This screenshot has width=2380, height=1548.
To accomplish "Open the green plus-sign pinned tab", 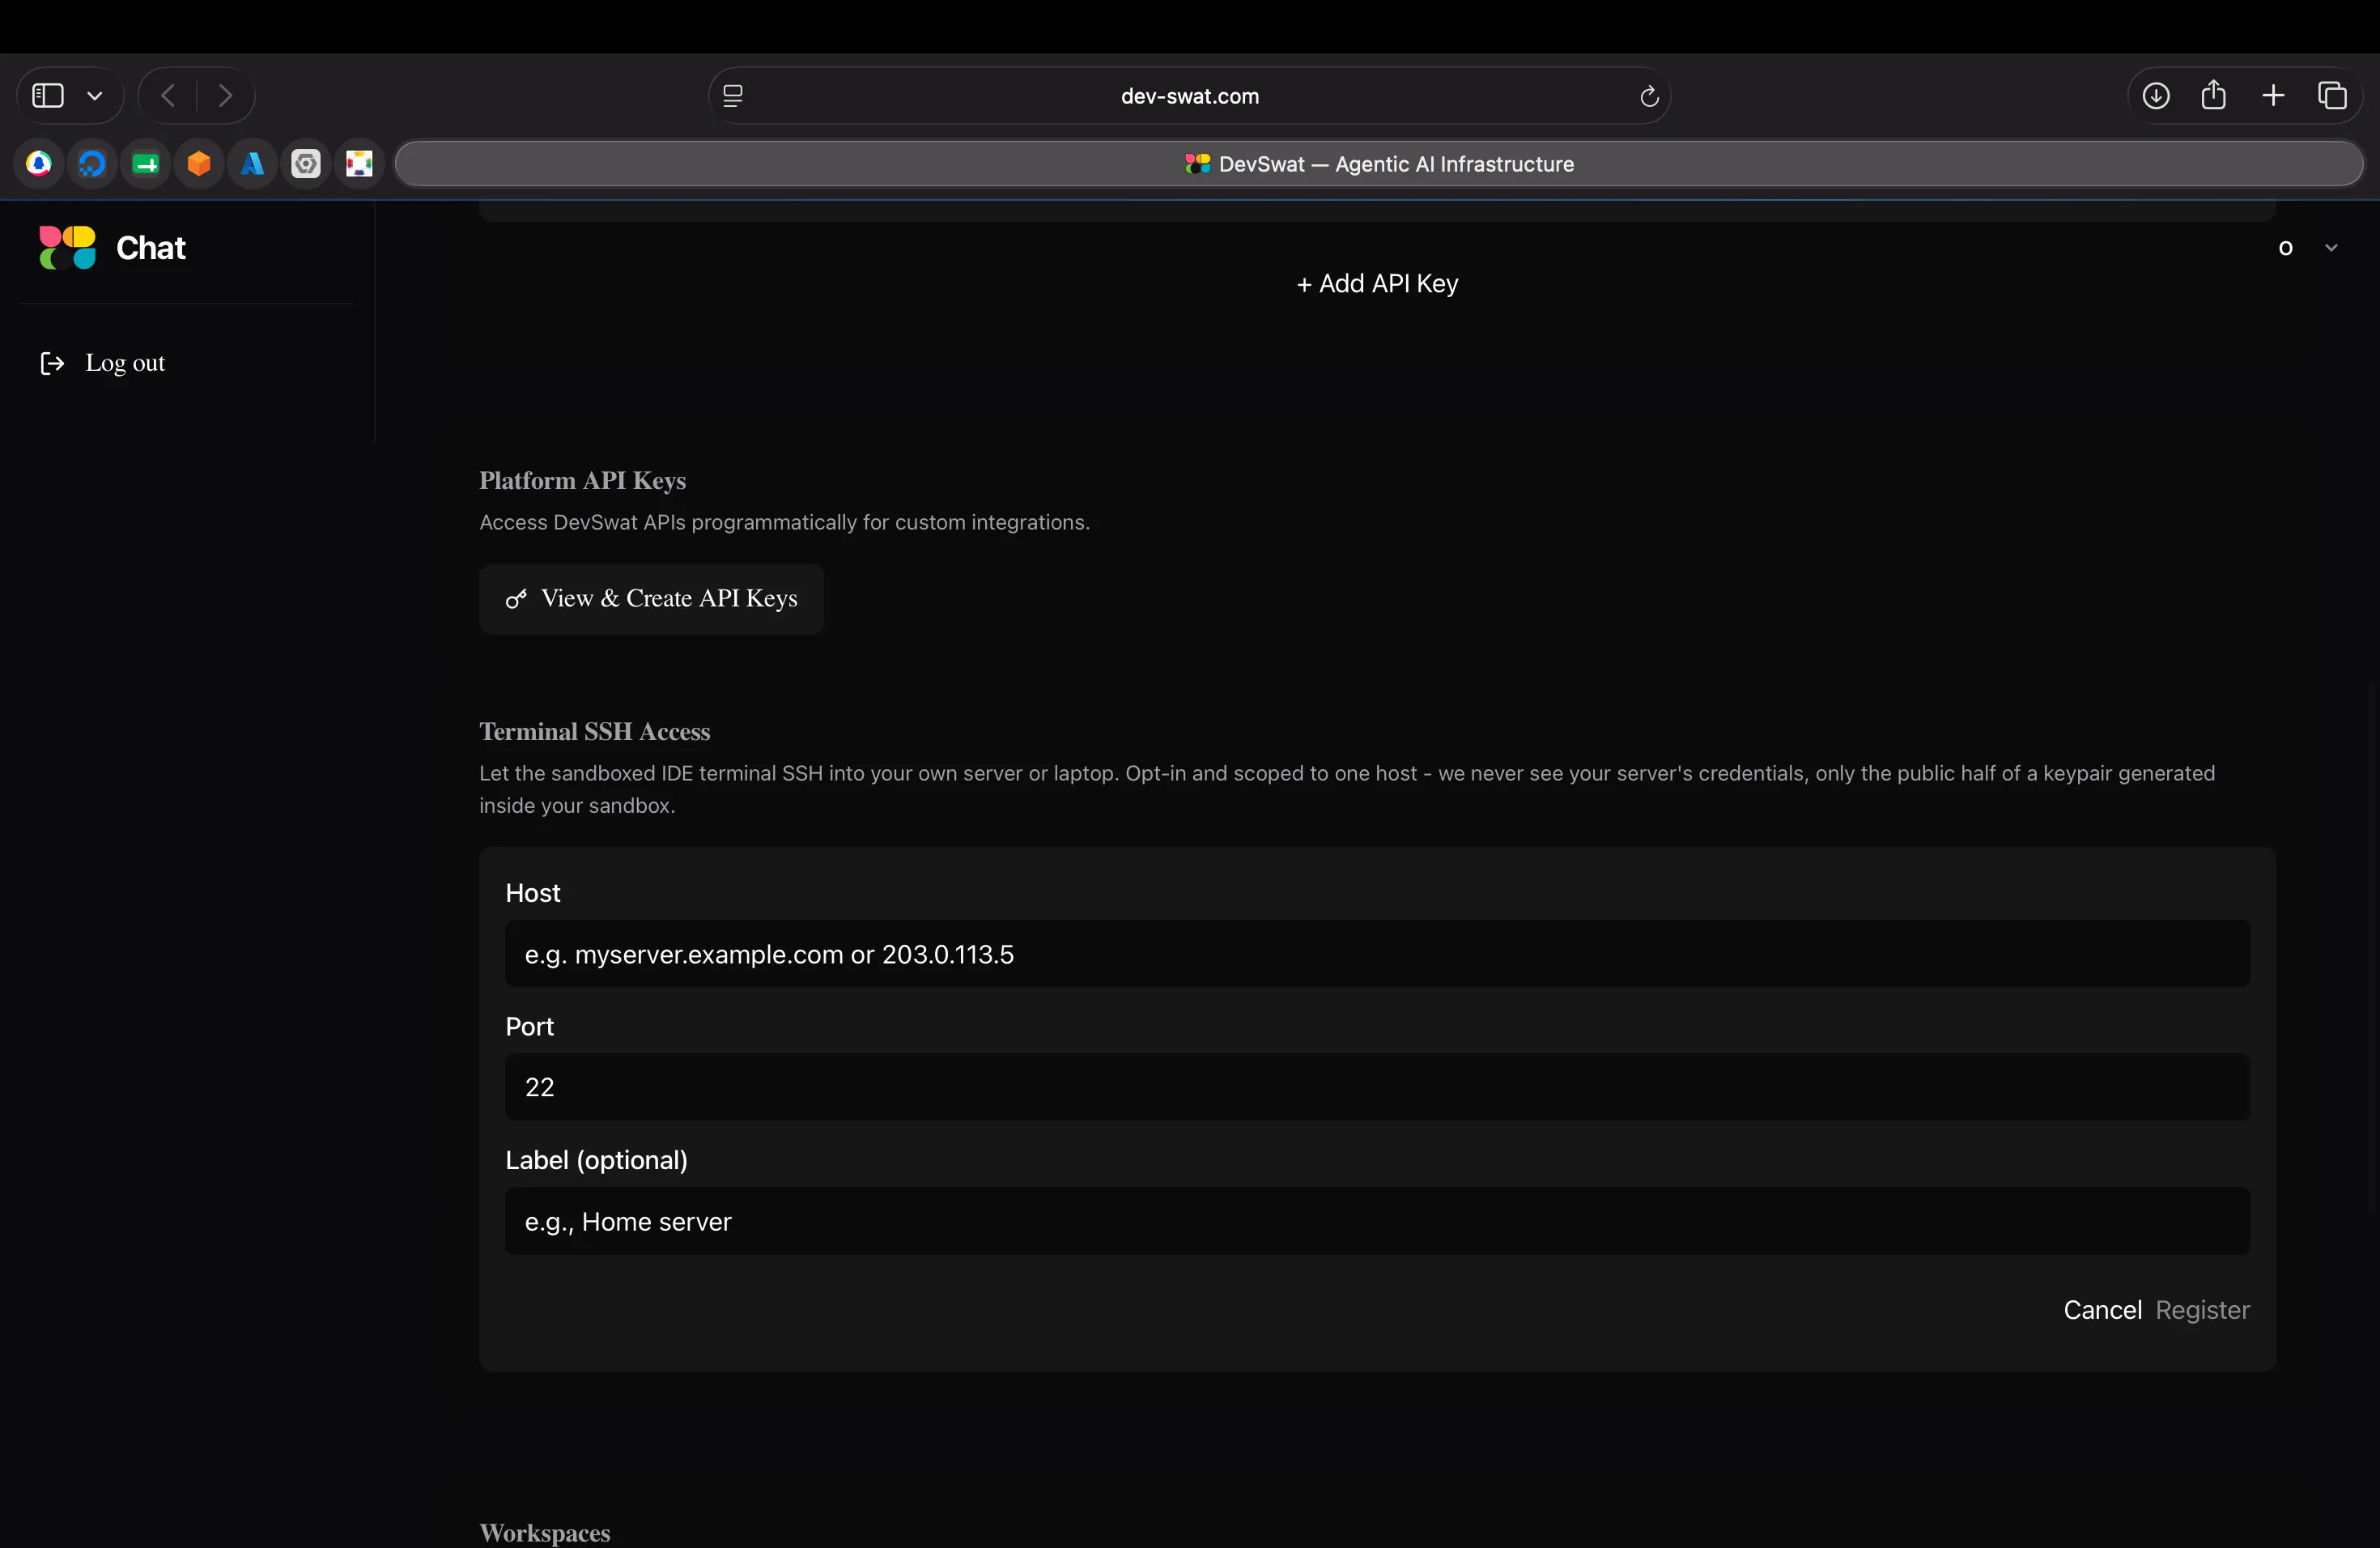I will 146,163.
